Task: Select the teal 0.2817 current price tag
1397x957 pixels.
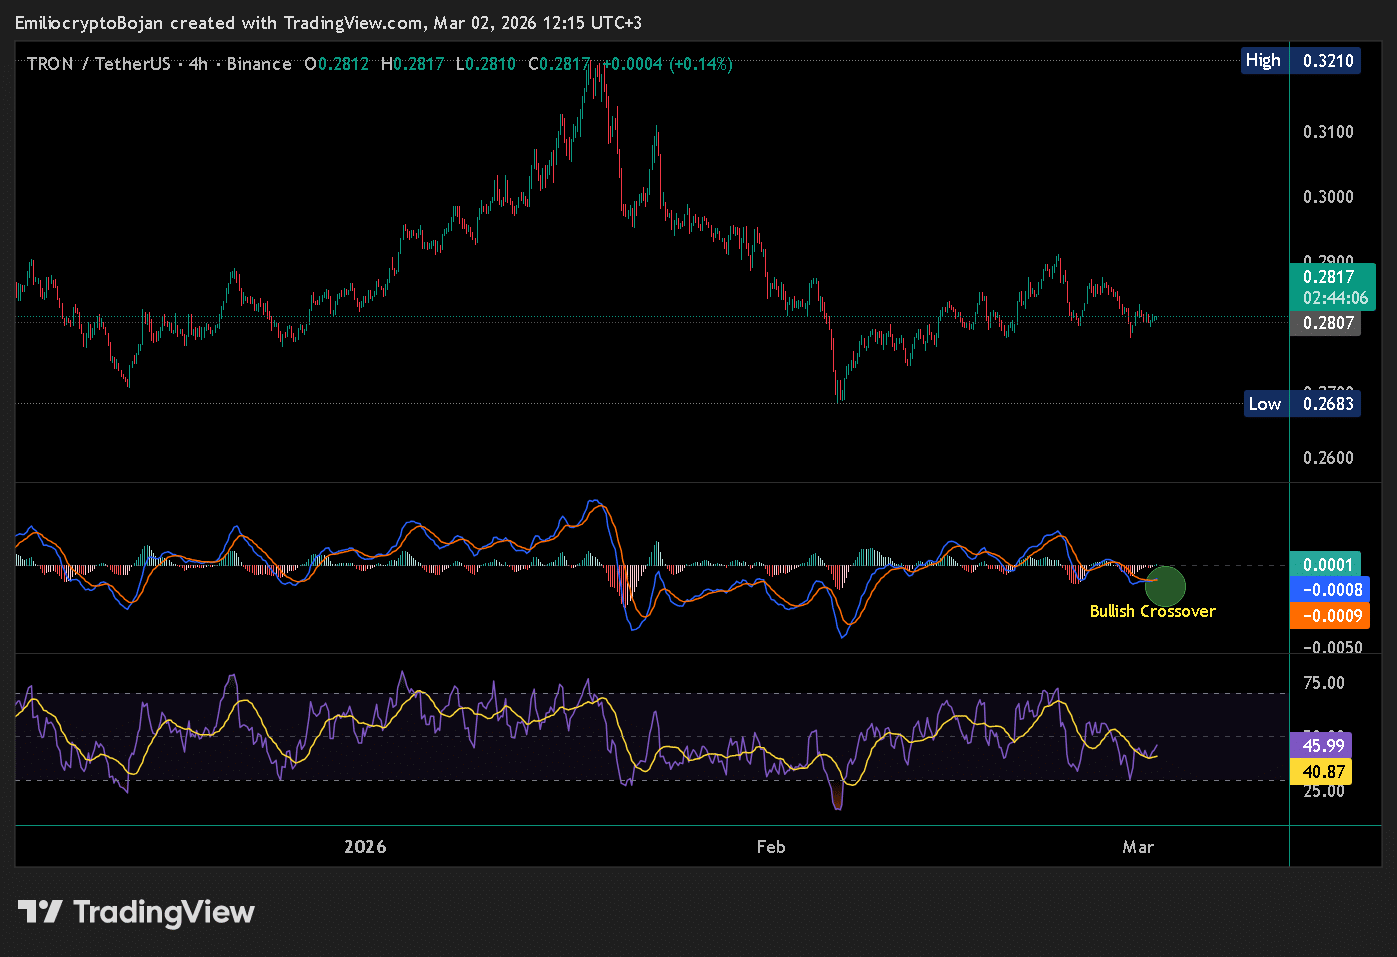Action: click(x=1329, y=278)
